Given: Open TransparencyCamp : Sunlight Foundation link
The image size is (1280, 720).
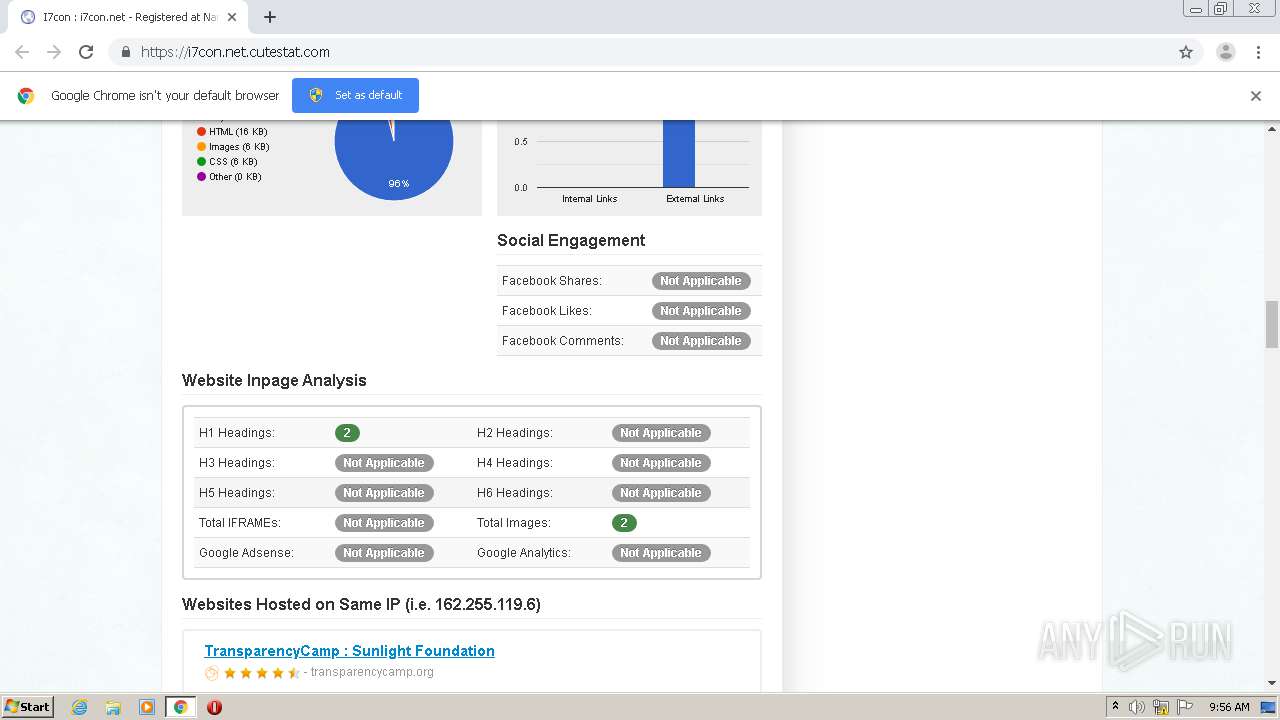Looking at the screenshot, I should pyautogui.click(x=349, y=651).
